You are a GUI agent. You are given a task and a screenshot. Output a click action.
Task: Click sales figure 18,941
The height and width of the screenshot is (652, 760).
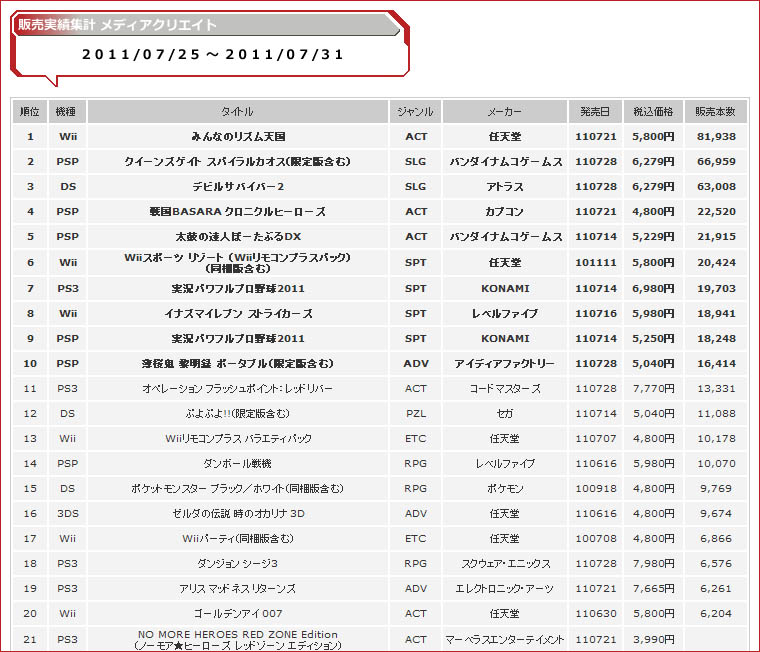coord(716,314)
